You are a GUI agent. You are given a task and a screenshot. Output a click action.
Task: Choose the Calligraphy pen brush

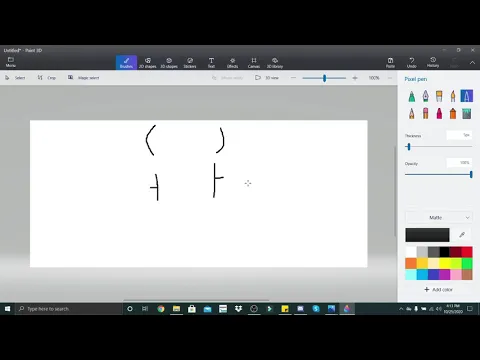click(425, 96)
